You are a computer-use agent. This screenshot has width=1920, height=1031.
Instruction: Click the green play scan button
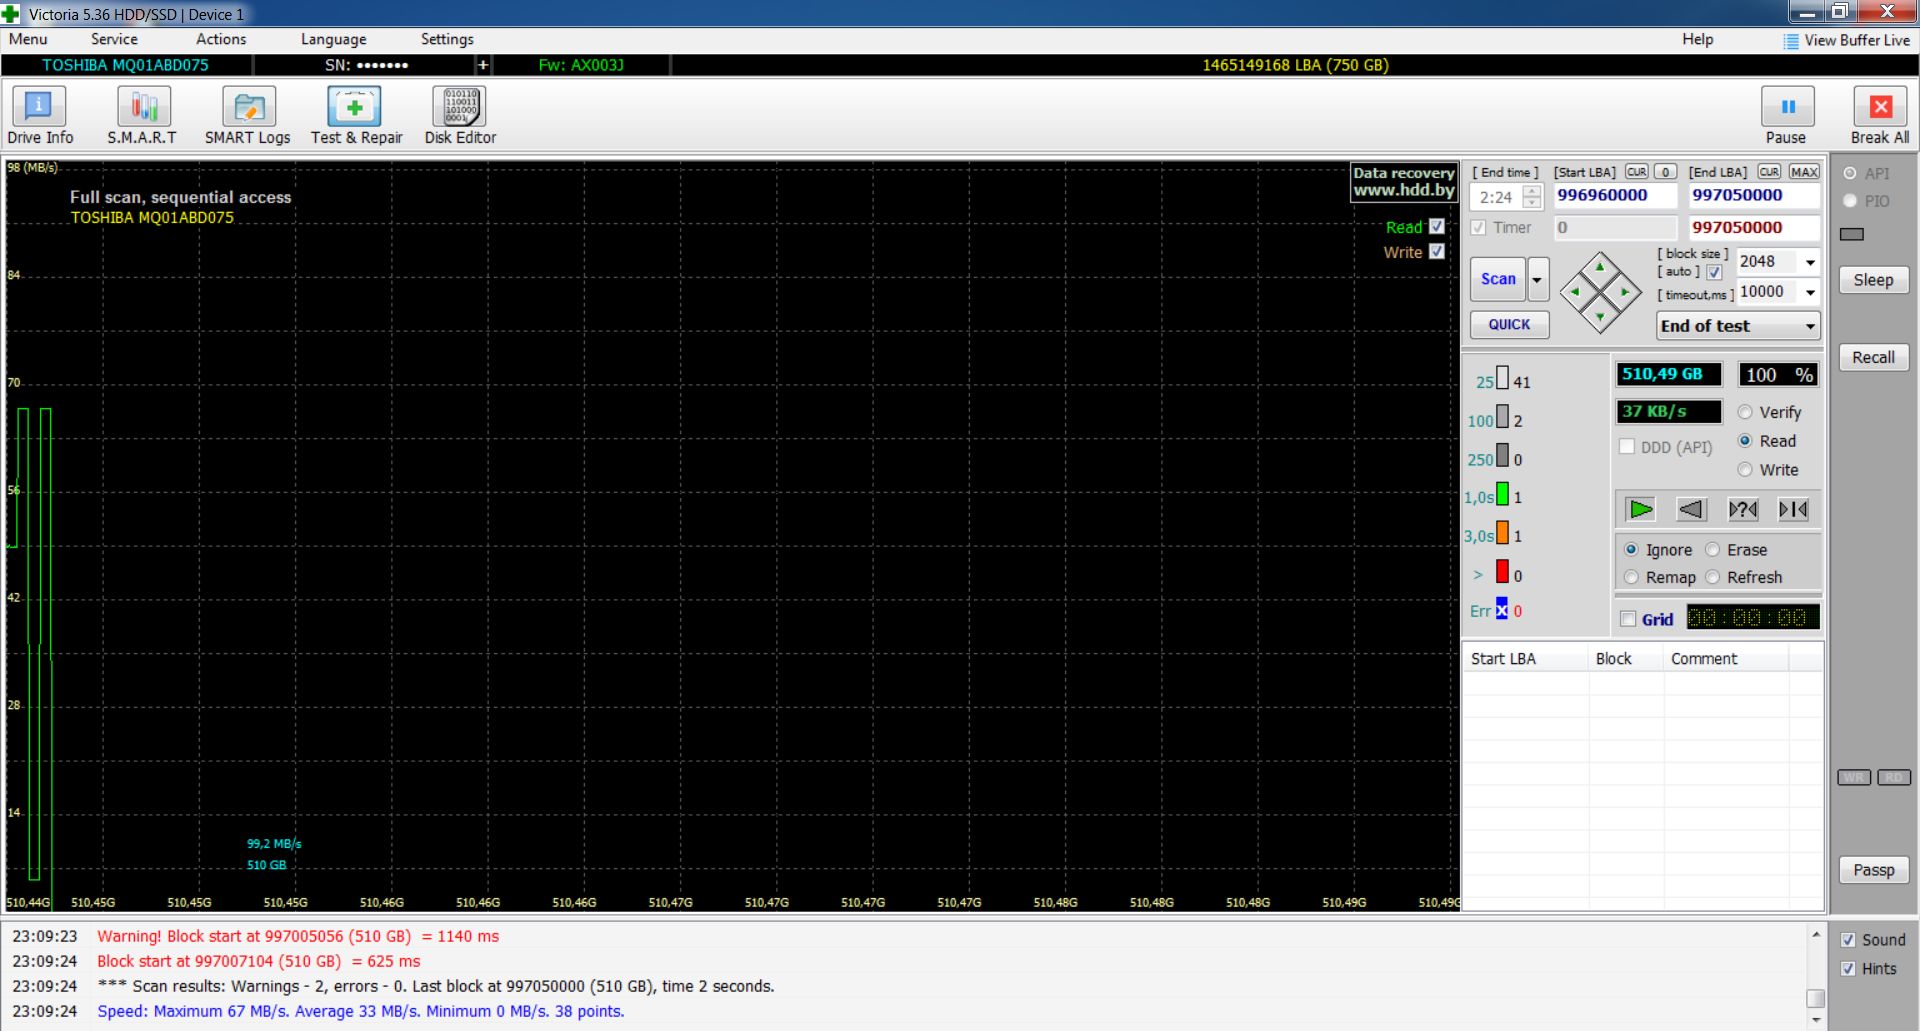pos(1640,509)
